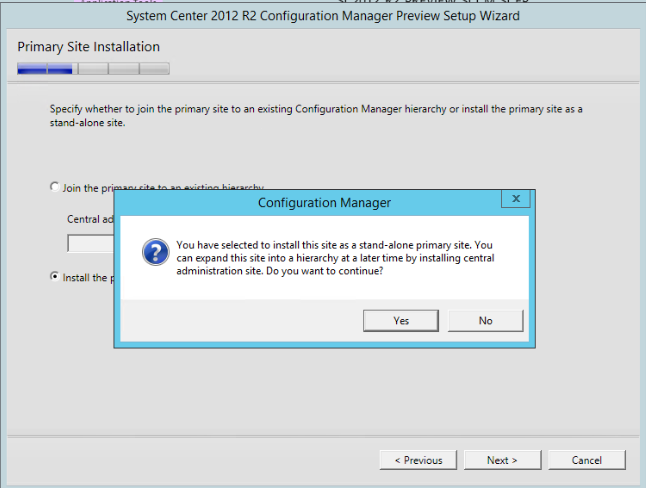The height and width of the screenshot is (488, 646).
Task: Click second filled progress bar segment
Action: click(x=62, y=69)
